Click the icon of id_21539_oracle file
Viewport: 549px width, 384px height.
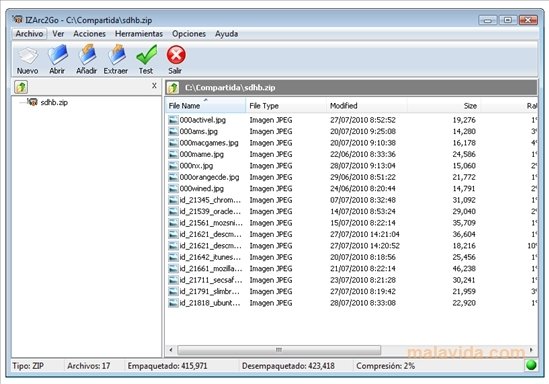point(173,212)
